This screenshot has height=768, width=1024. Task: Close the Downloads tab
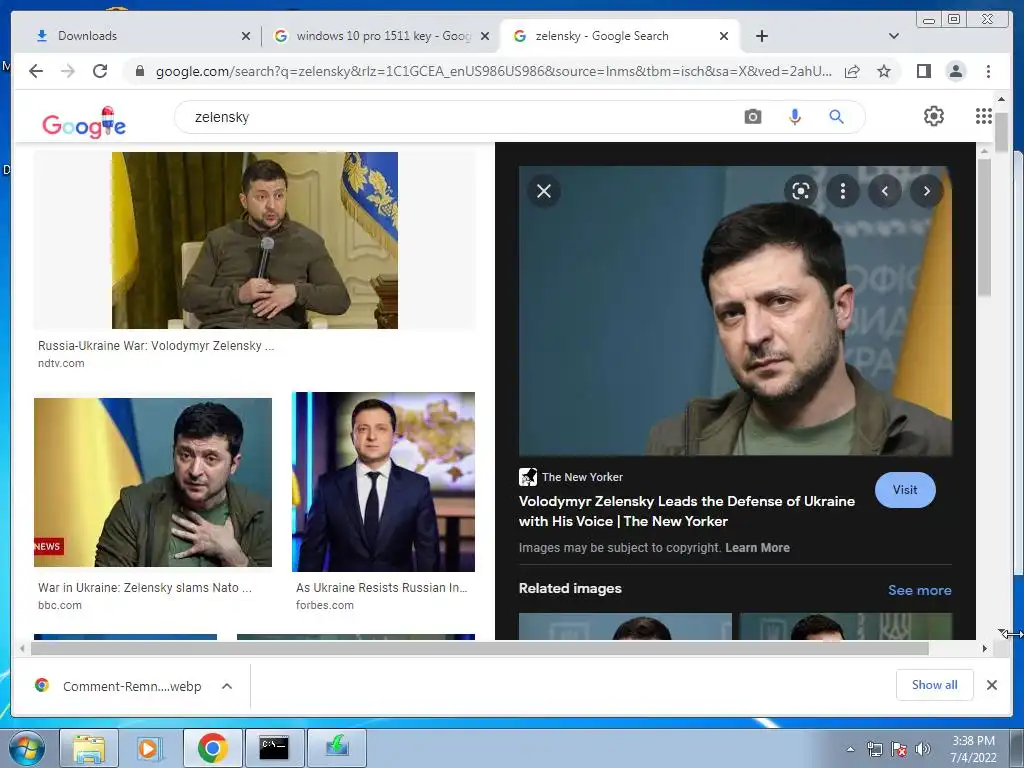click(x=246, y=36)
